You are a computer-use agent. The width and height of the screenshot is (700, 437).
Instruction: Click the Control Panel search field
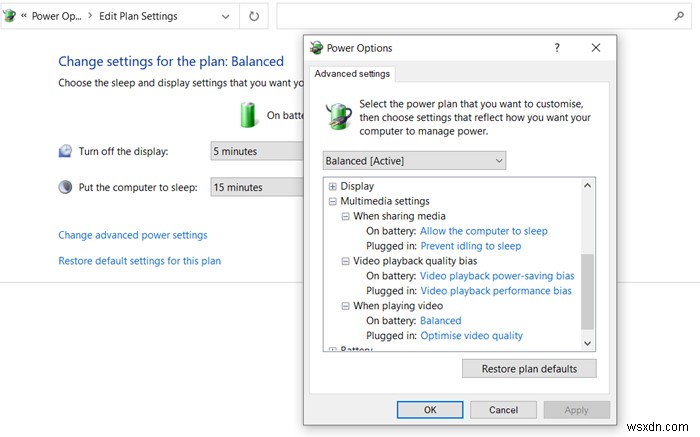484,16
